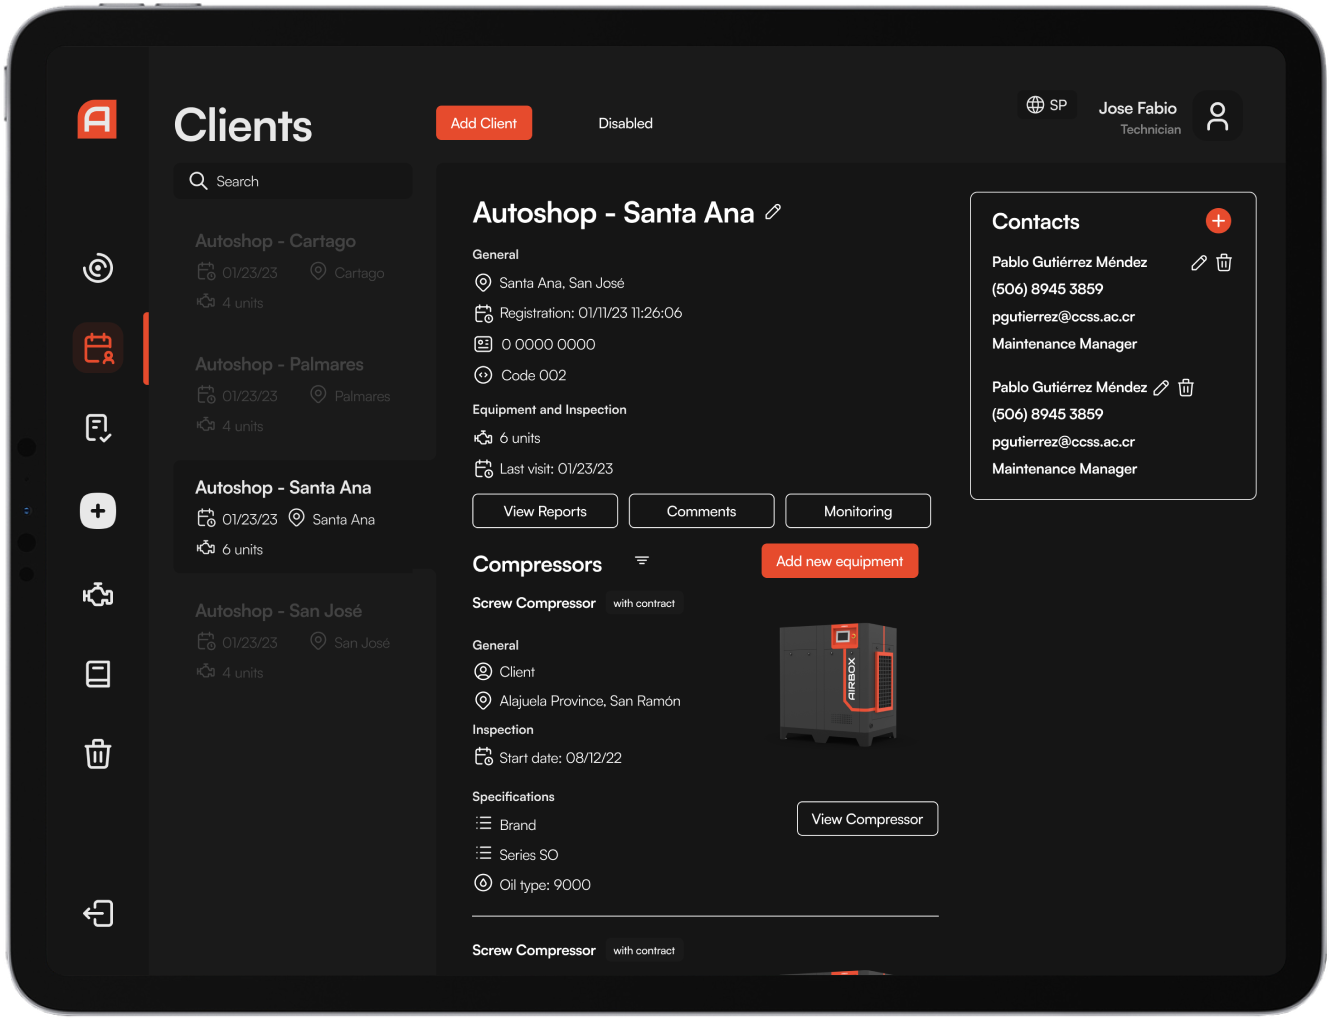1329x1021 pixels.
Task: Click the Jose Fabio user name
Action: point(1138,108)
